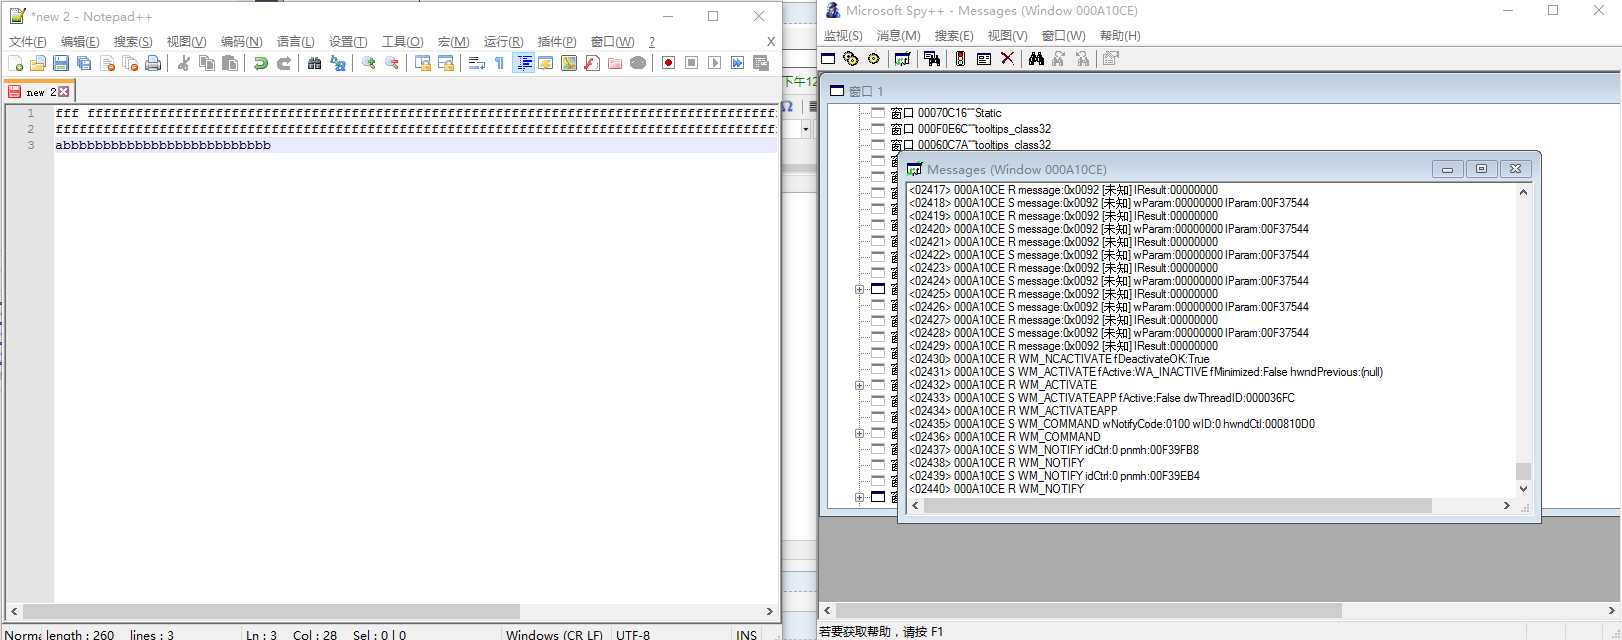Click the Print icon in Notepad++ toolbar
Viewport: 1622px width, 640px height.
click(x=153, y=63)
